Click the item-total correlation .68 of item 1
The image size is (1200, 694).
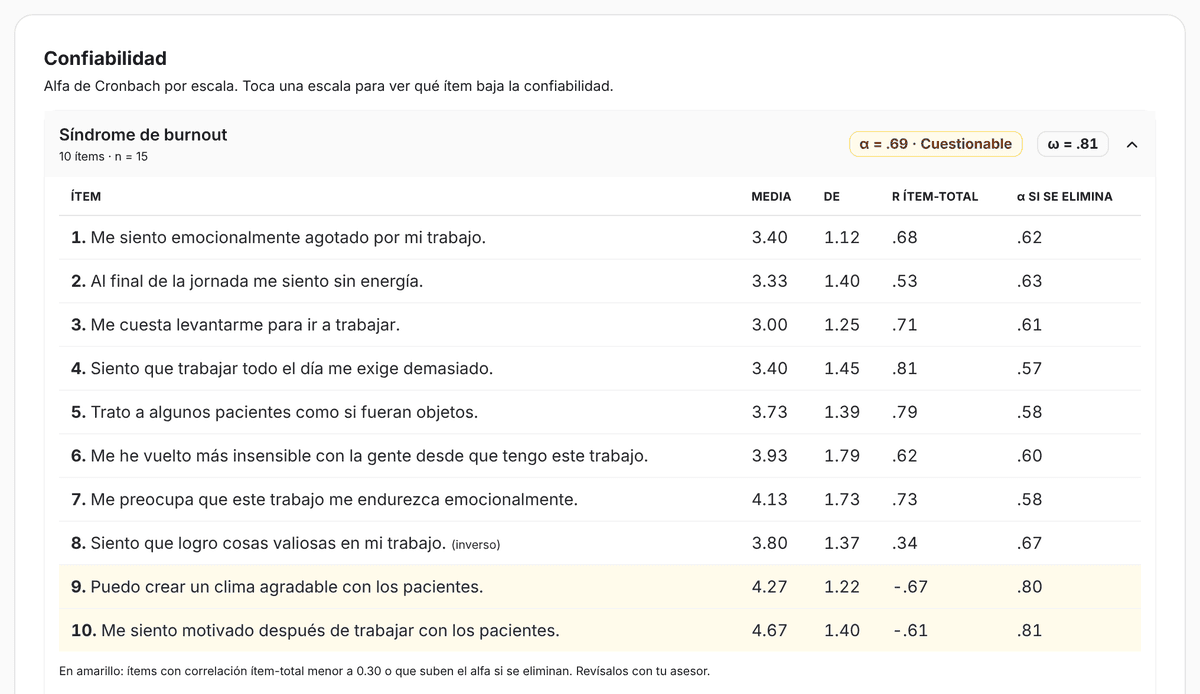point(904,238)
